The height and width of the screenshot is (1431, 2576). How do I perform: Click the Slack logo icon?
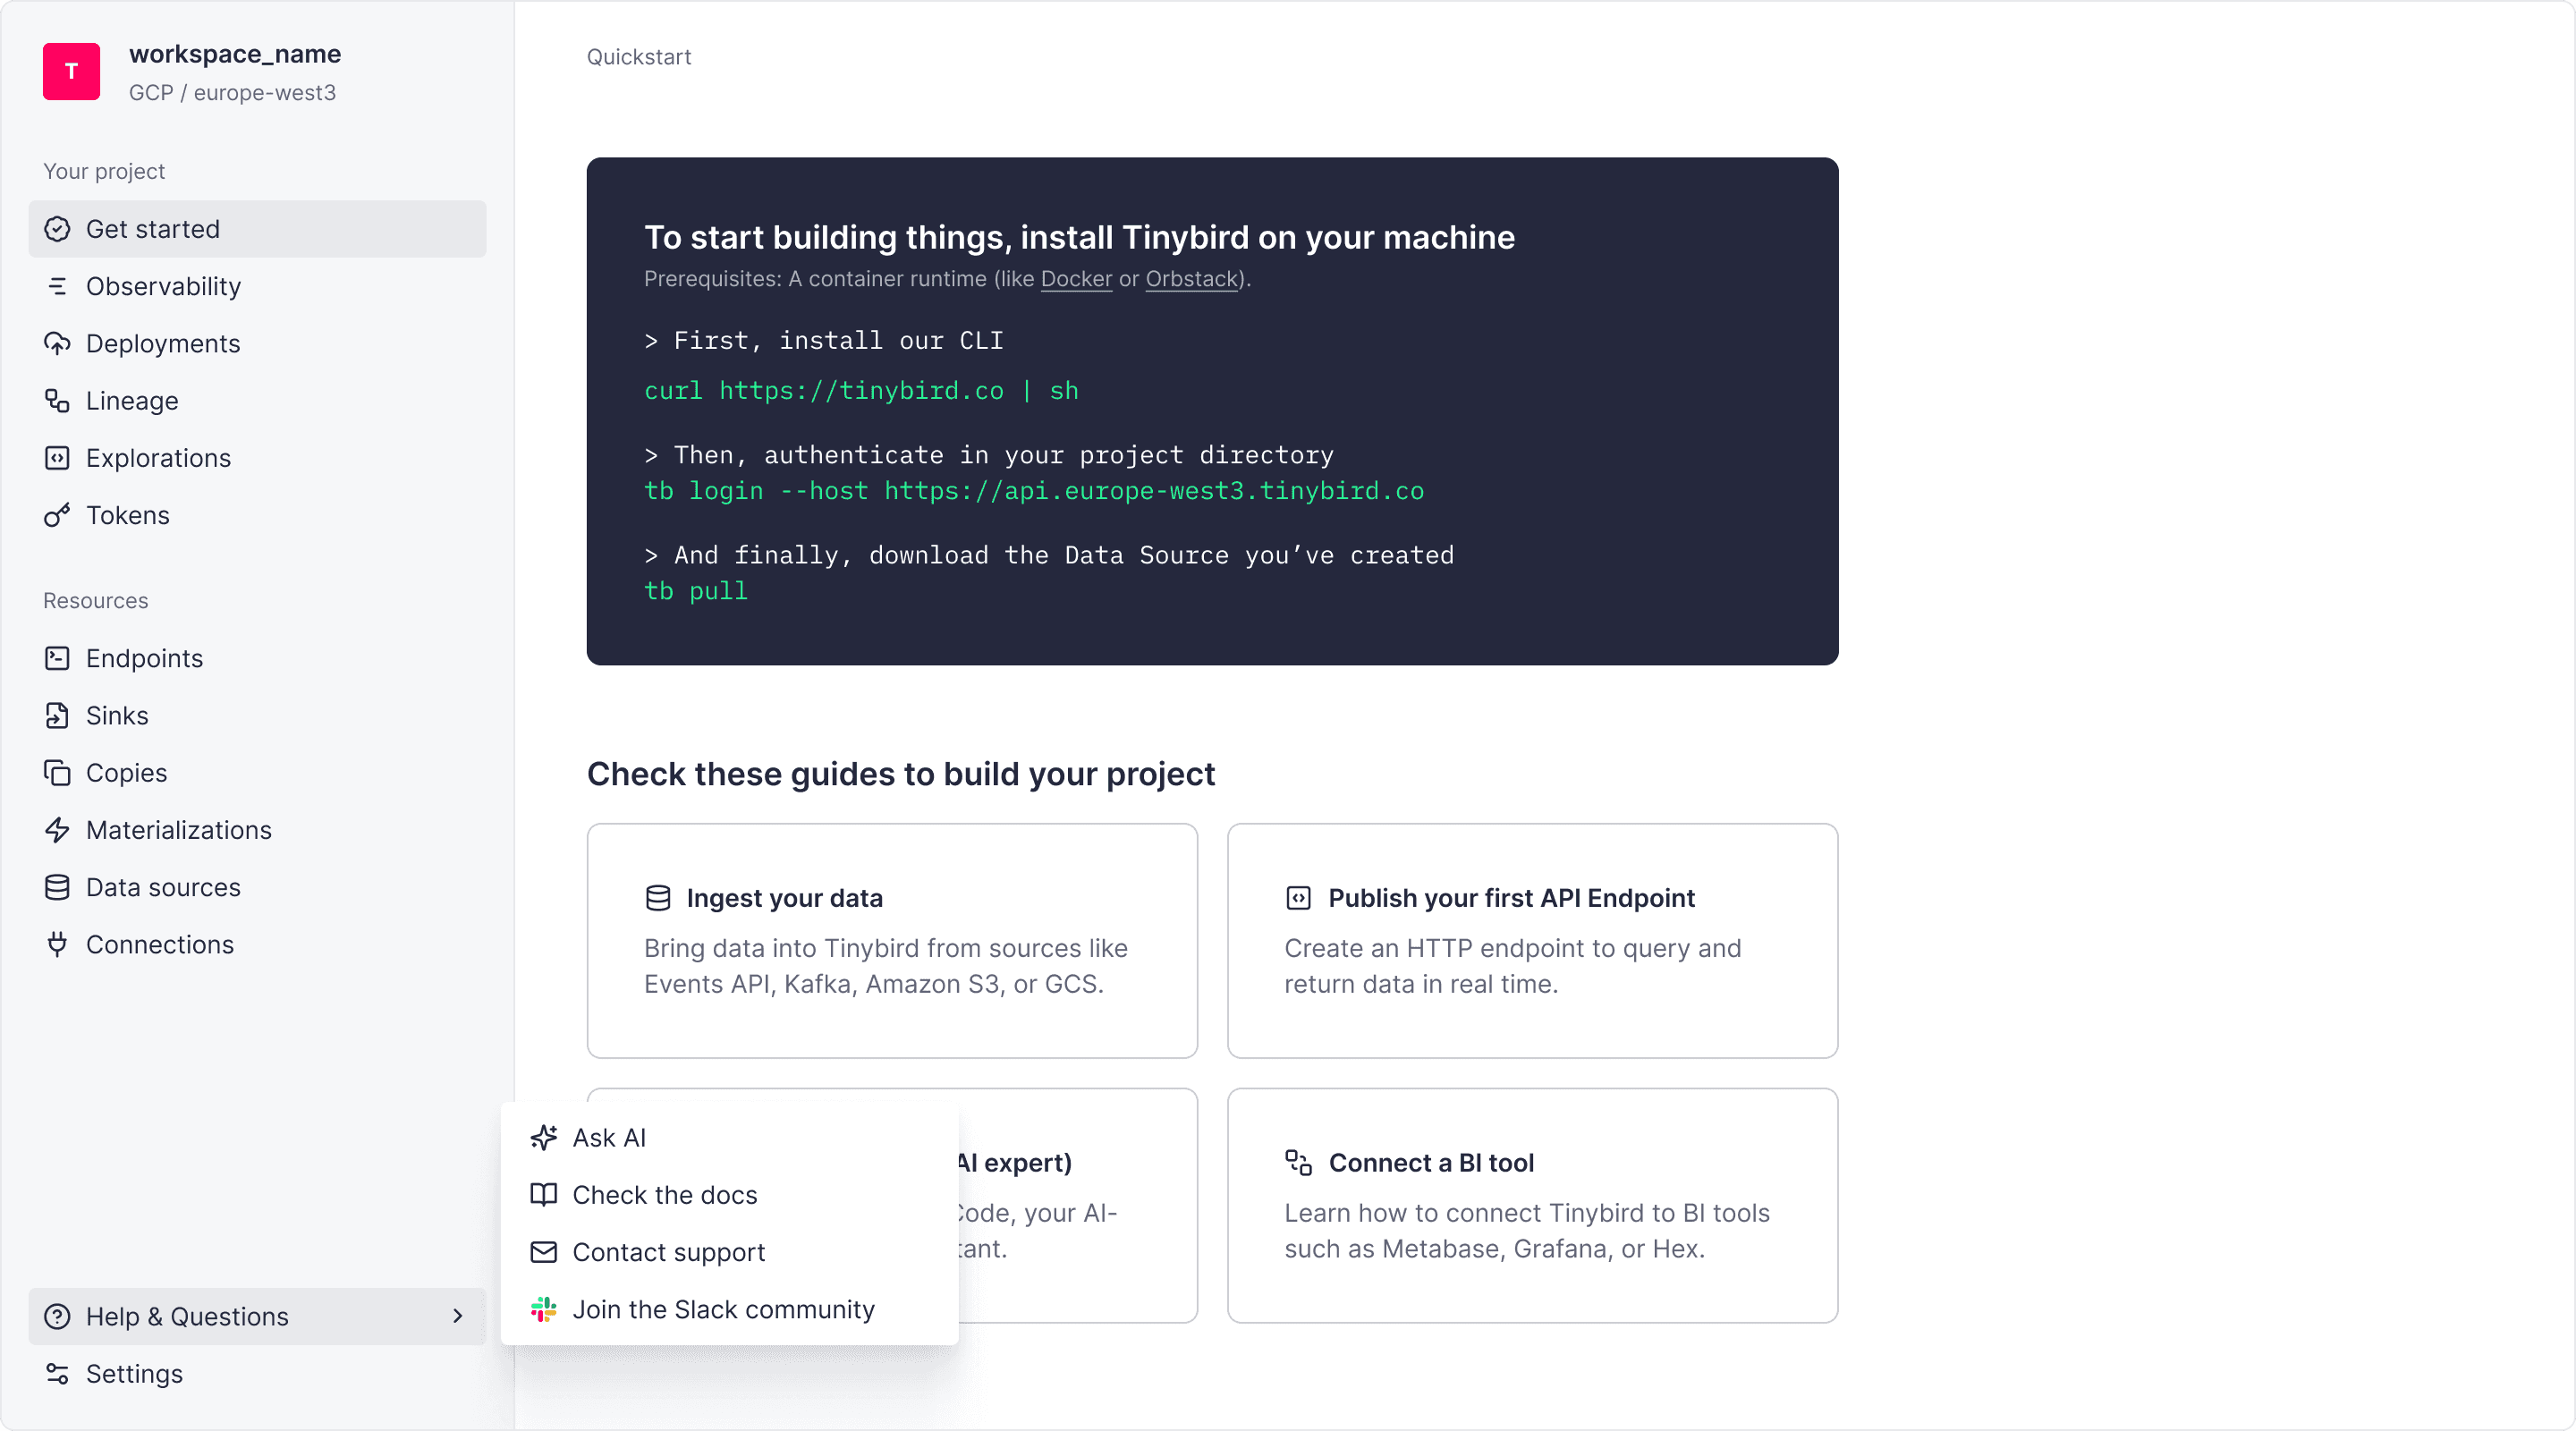[x=543, y=1309]
